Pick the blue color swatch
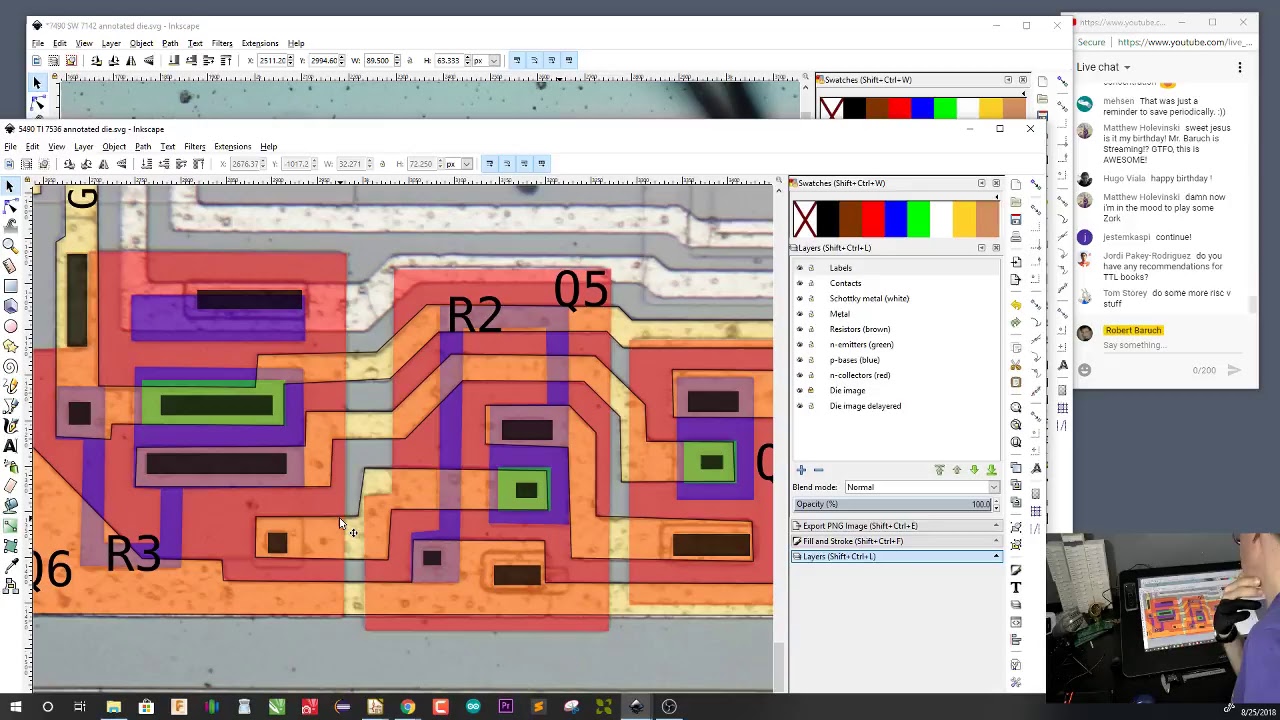Screen dimensions: 1280x720 pos(895,219)
